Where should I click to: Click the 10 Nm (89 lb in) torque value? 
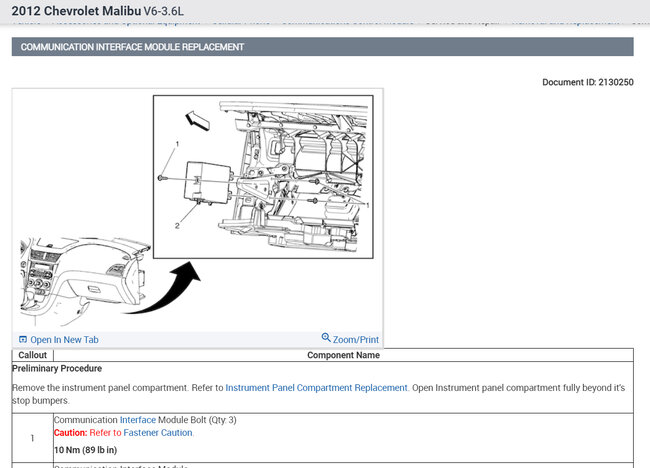(85, 450)
